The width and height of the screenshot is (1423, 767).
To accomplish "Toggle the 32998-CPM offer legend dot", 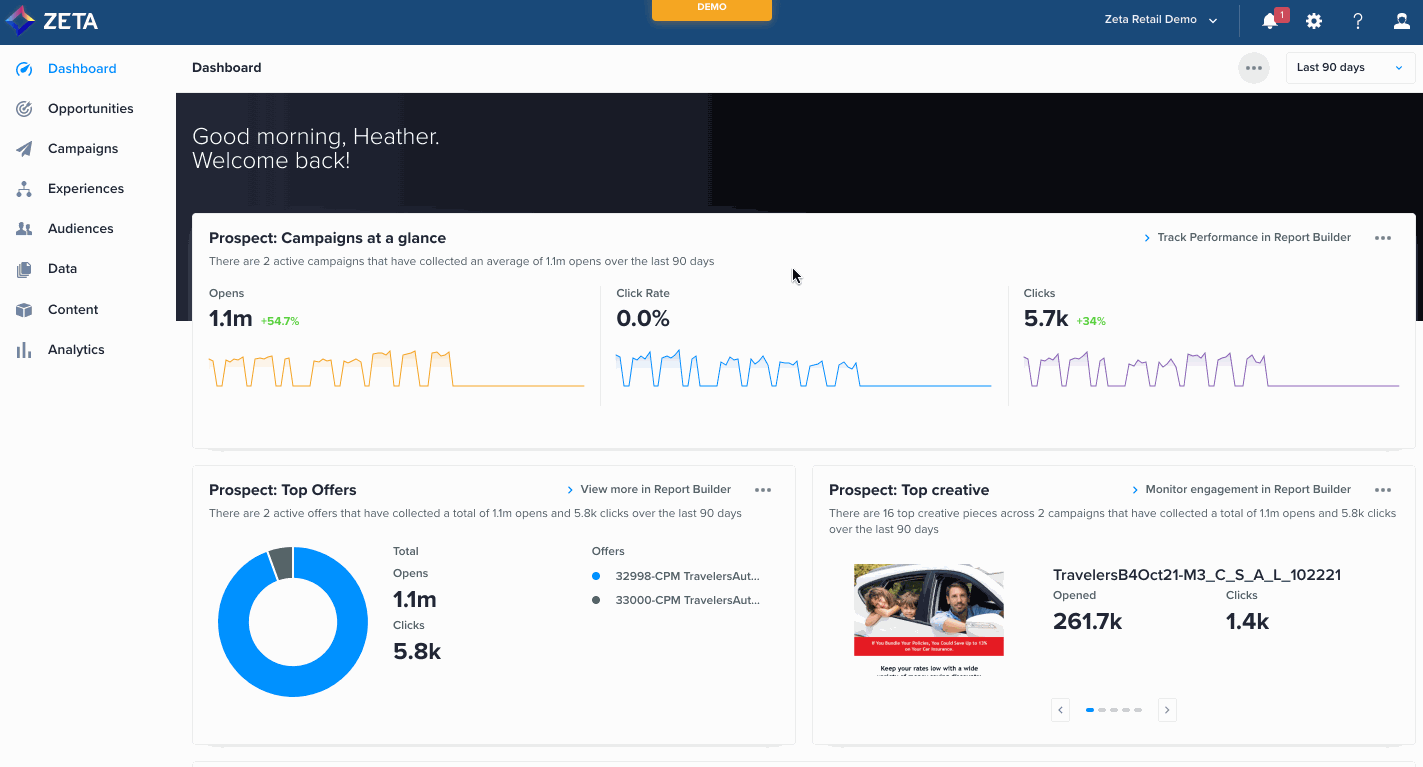I will [x=596, y=576].
